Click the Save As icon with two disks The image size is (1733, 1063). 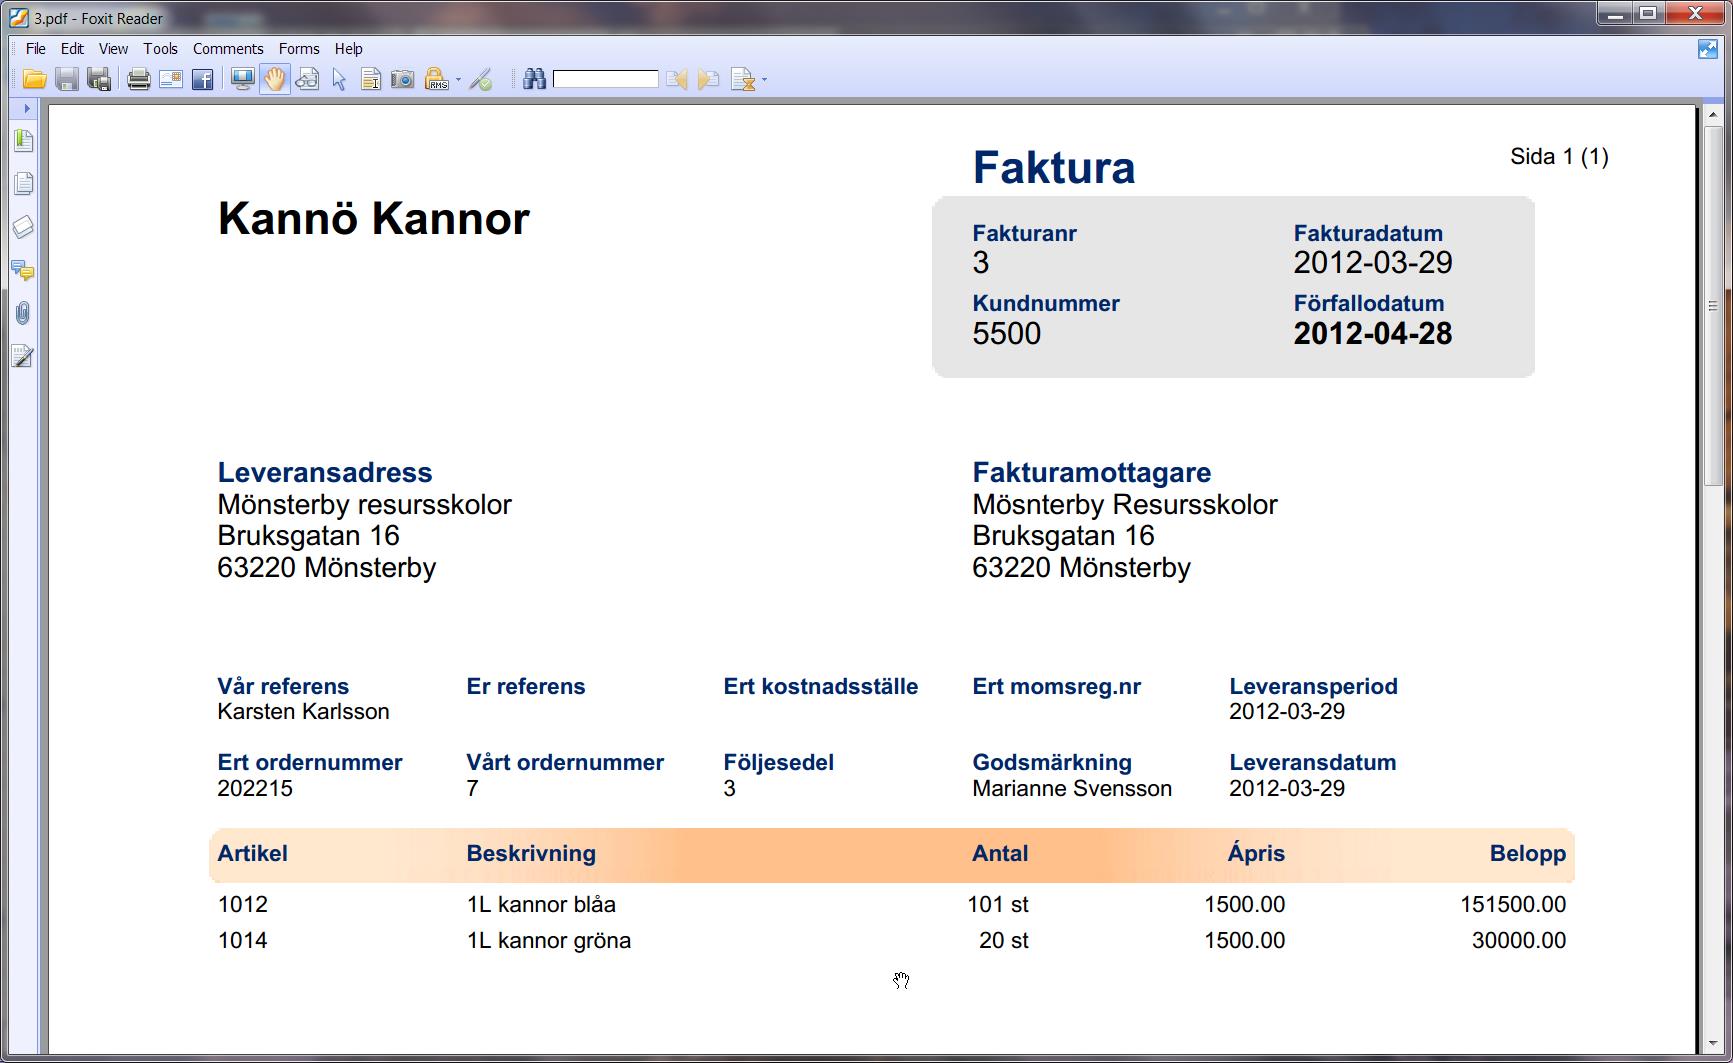pos(99,80)
